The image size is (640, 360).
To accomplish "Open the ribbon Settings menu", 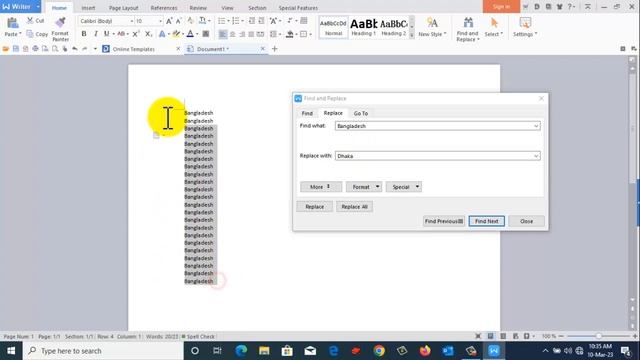I will 525,27.
